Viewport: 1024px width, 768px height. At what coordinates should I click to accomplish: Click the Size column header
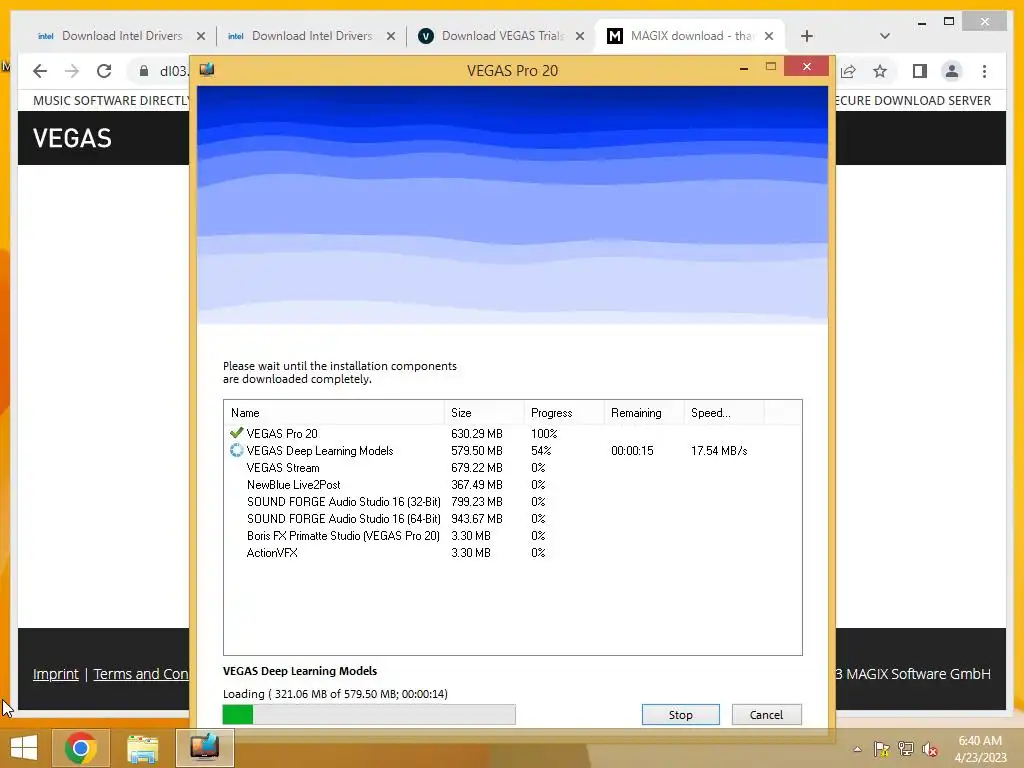pyautogui.click(x=484, y=413)
